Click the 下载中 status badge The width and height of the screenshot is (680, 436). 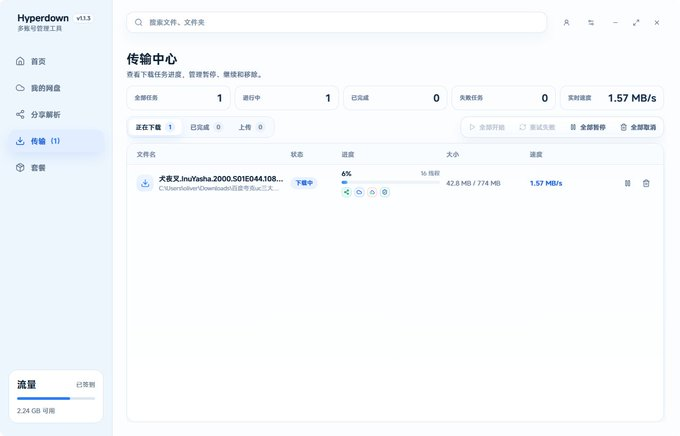[304, 183]
